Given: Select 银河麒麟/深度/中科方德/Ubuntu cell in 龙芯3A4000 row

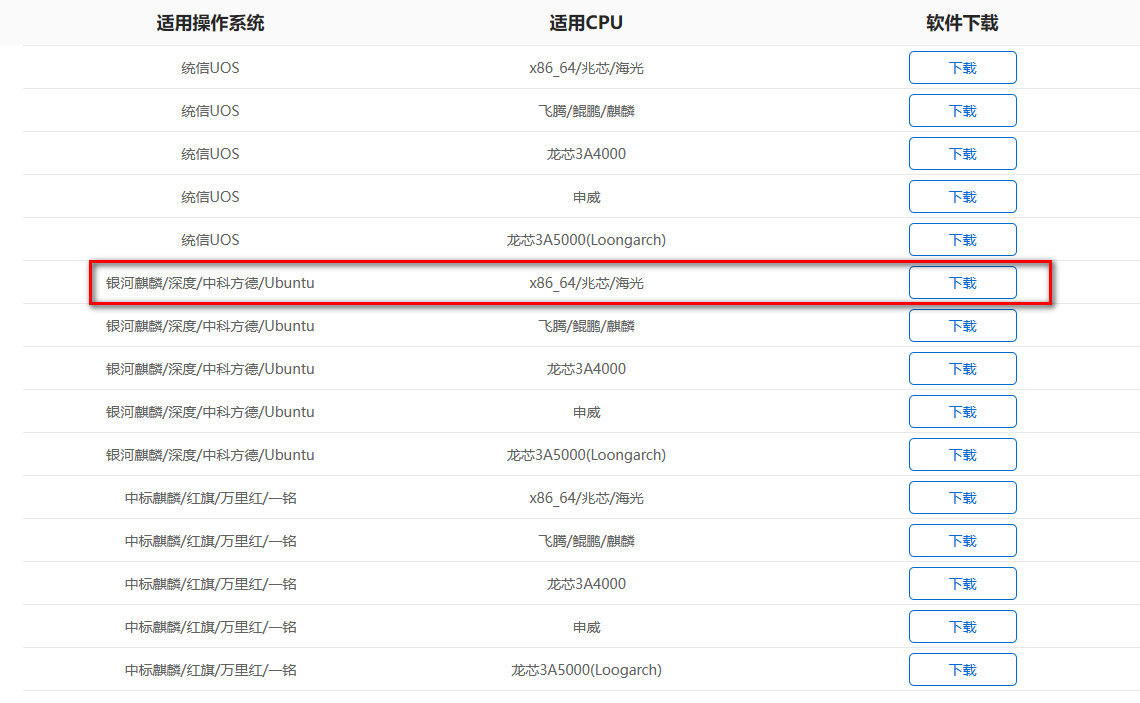Looking at the screenshot, I should (x=210, y=369).
